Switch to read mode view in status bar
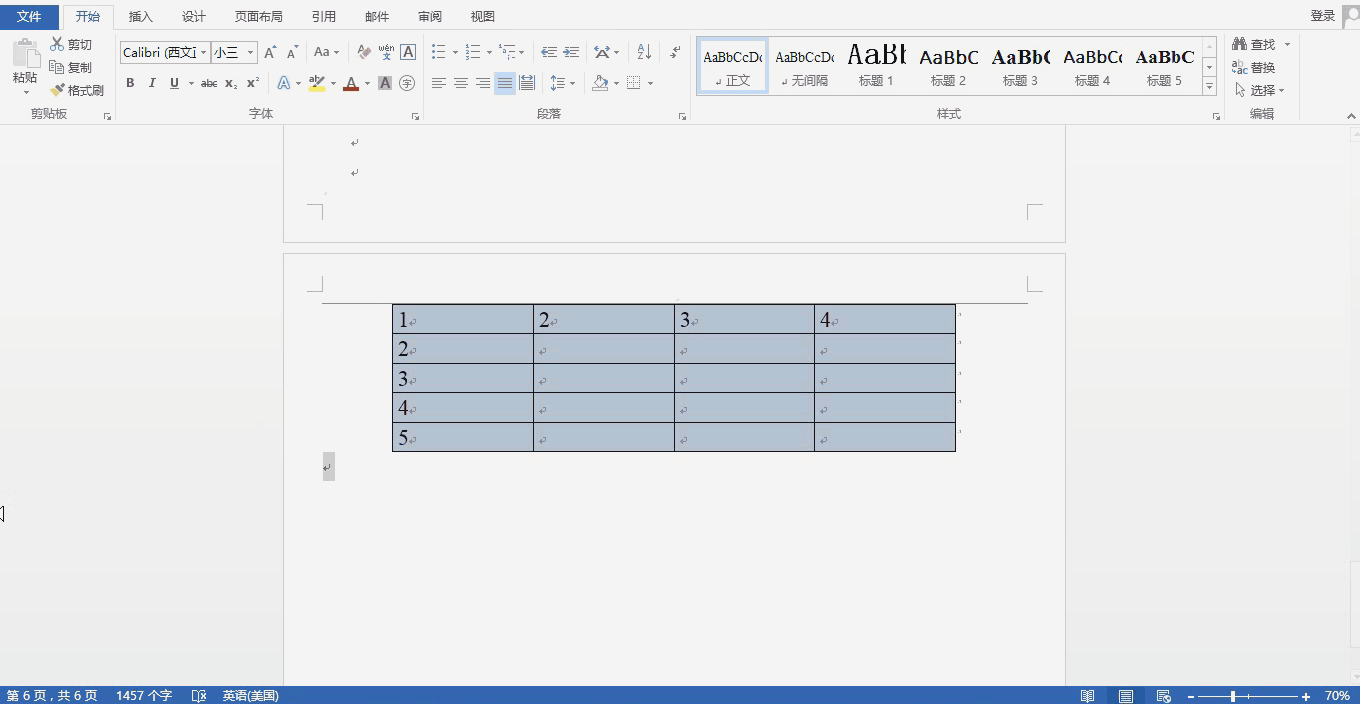Screen dimensions: 1360x704 pos(1087,696)
